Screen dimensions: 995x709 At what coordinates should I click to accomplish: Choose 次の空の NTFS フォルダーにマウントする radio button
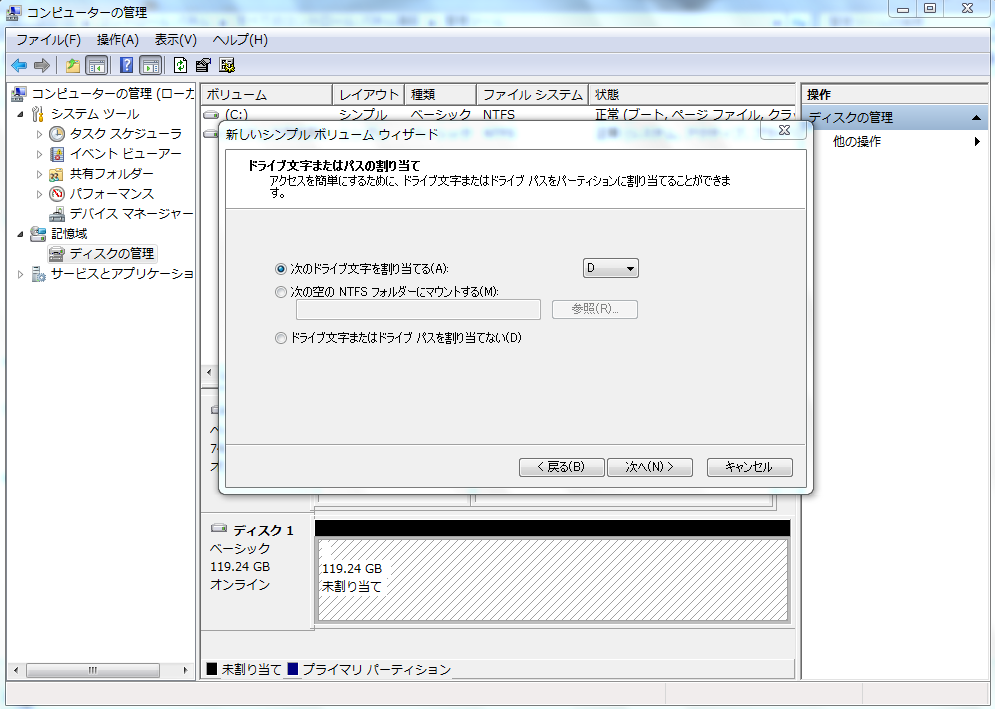coord(280,292)
